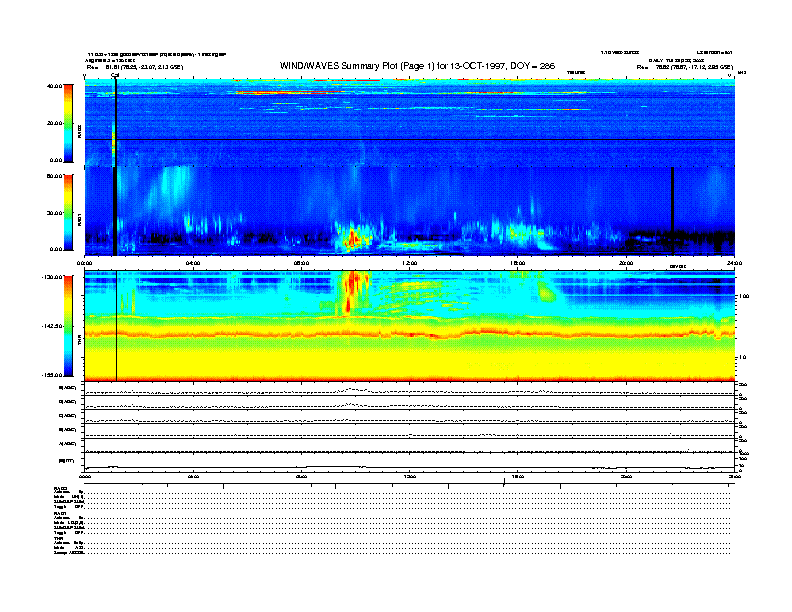Viewport: 792px width, 612px height.
Task: Click the TNR rainbow color scale bar
Action: (68, 326)
